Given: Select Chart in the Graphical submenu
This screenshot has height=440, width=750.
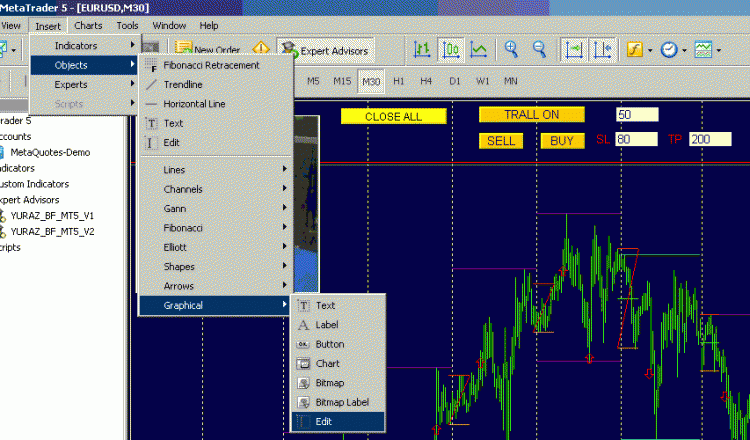Looking at the screenshot, I should pos(338,363).
